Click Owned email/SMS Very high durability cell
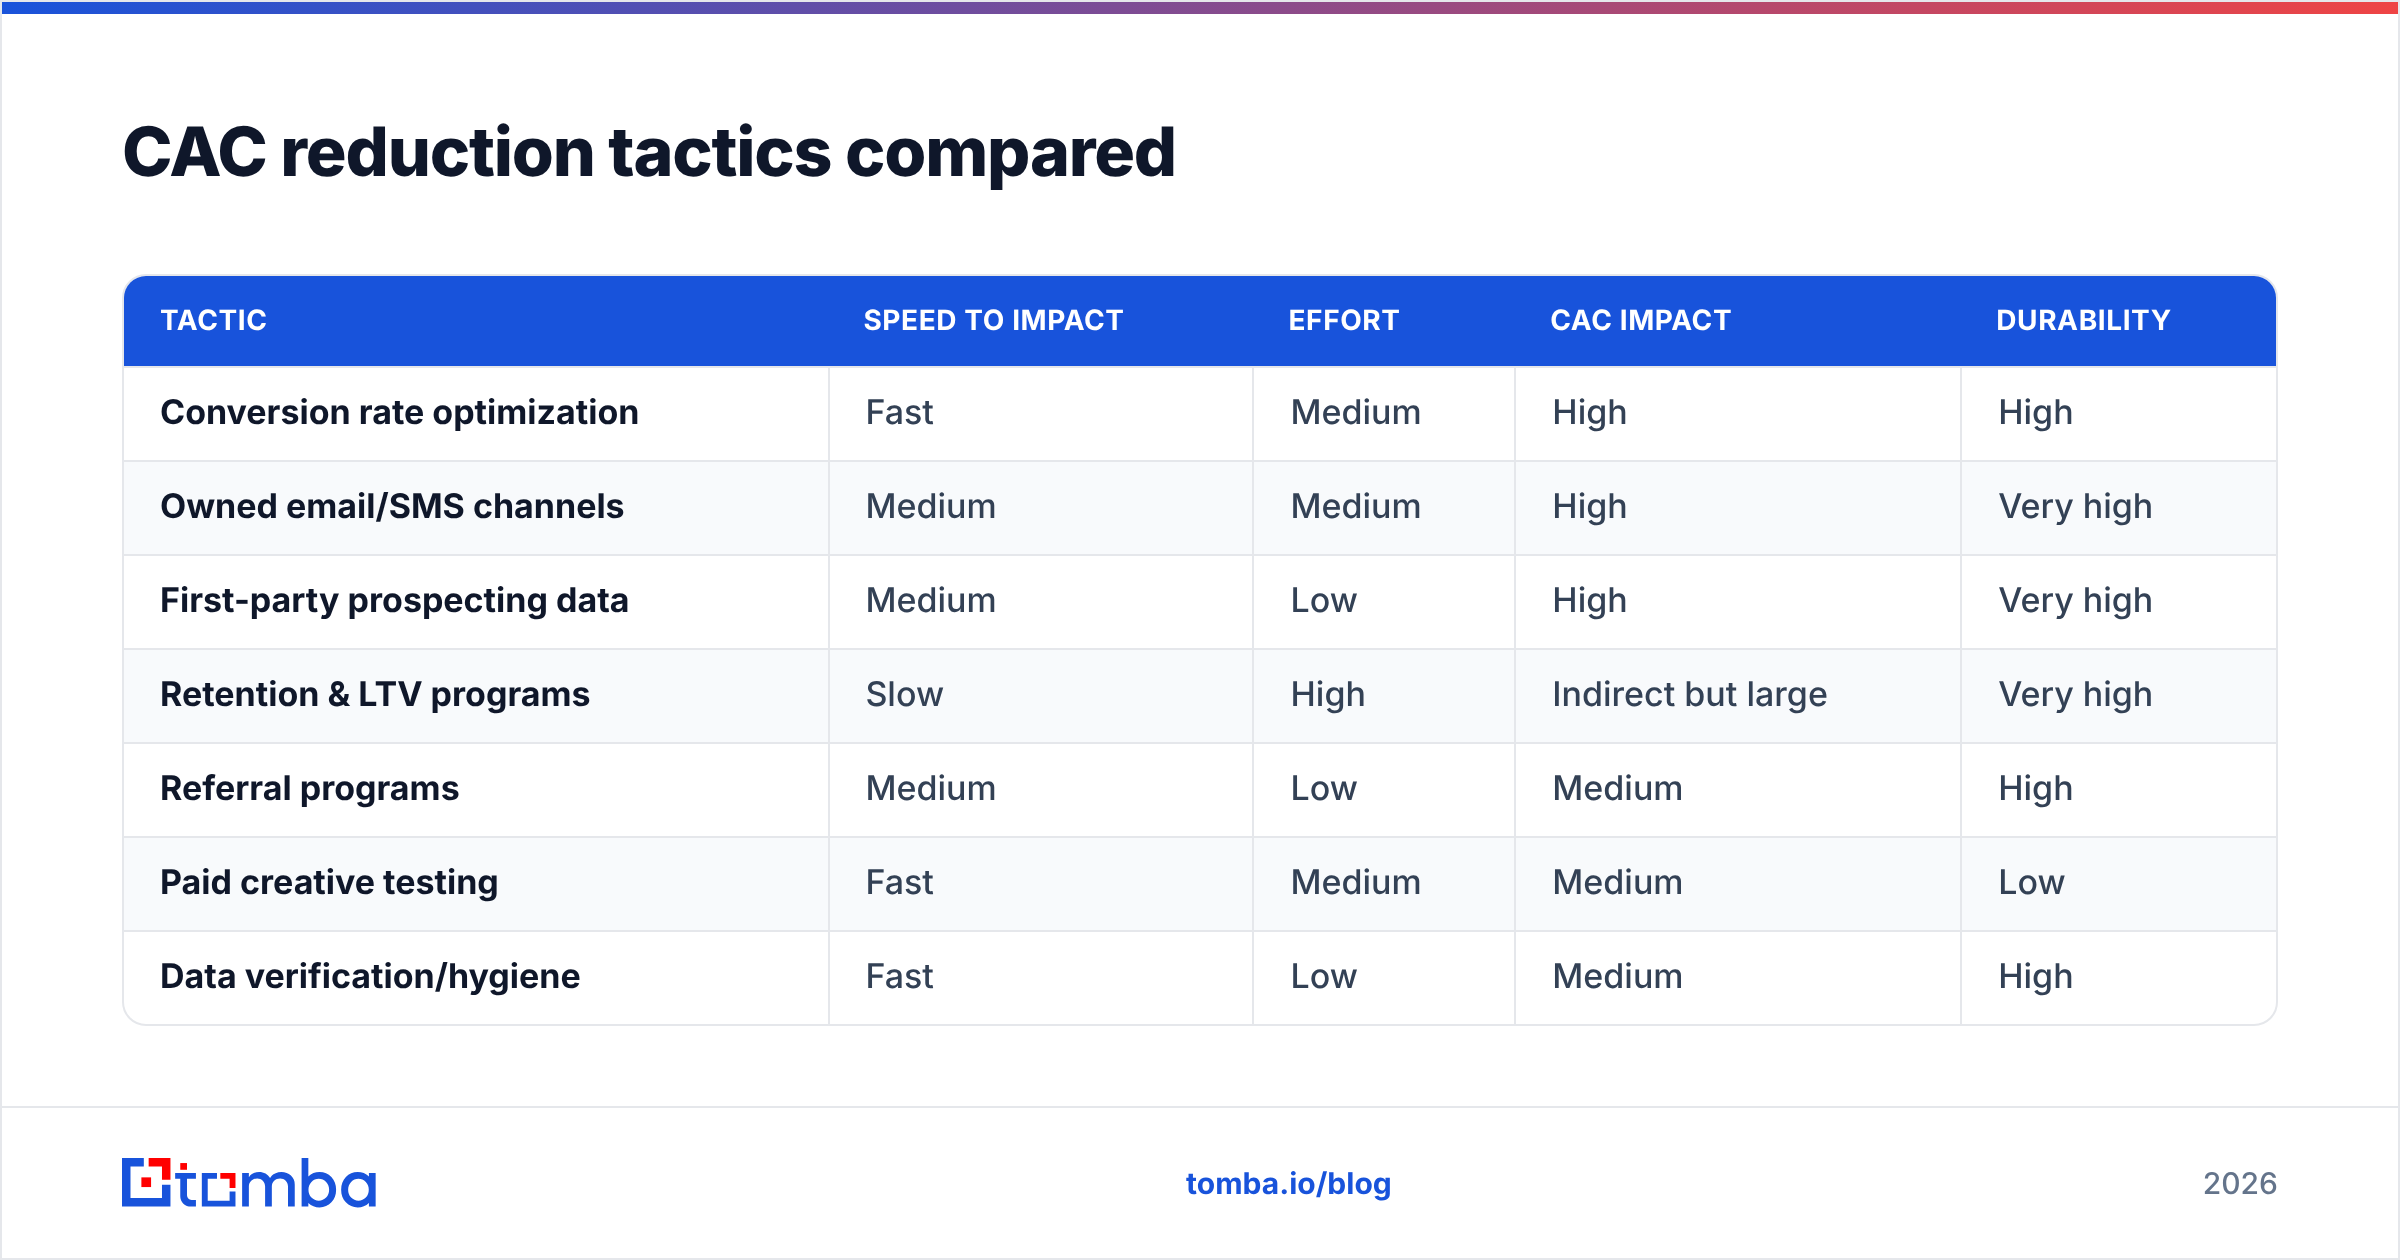The width and height of the screenshot is (2400, 1260). (x=2075, y=506)
